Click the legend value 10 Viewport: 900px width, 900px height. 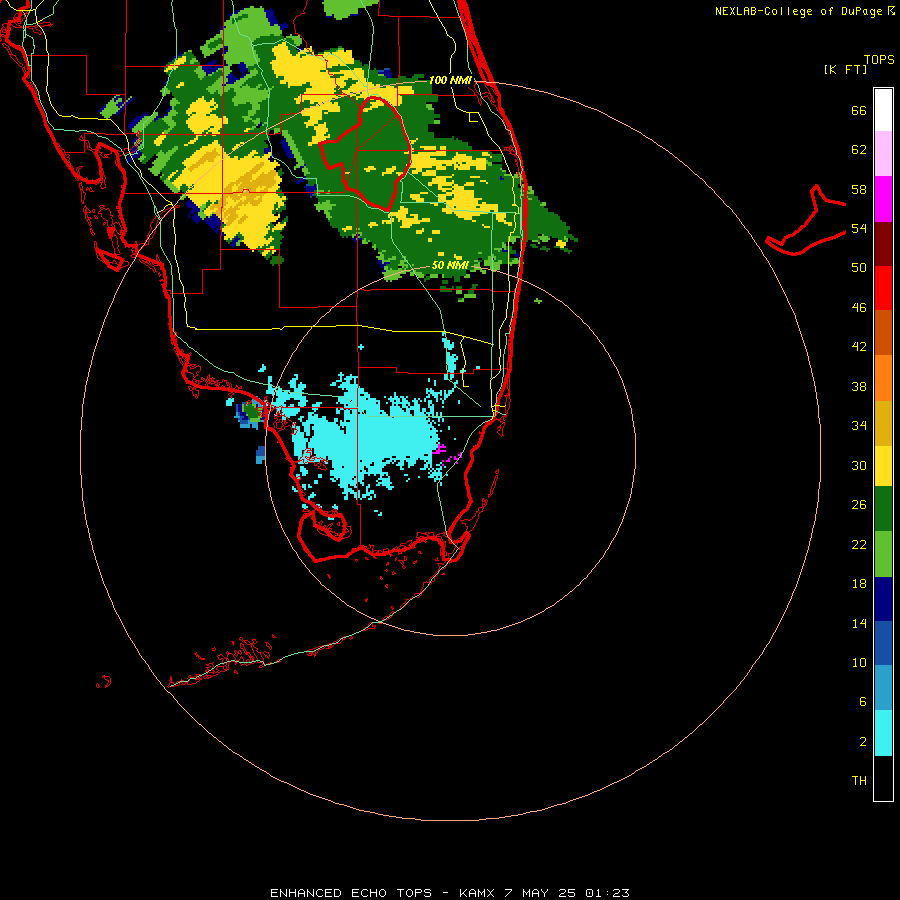[859, 662]
